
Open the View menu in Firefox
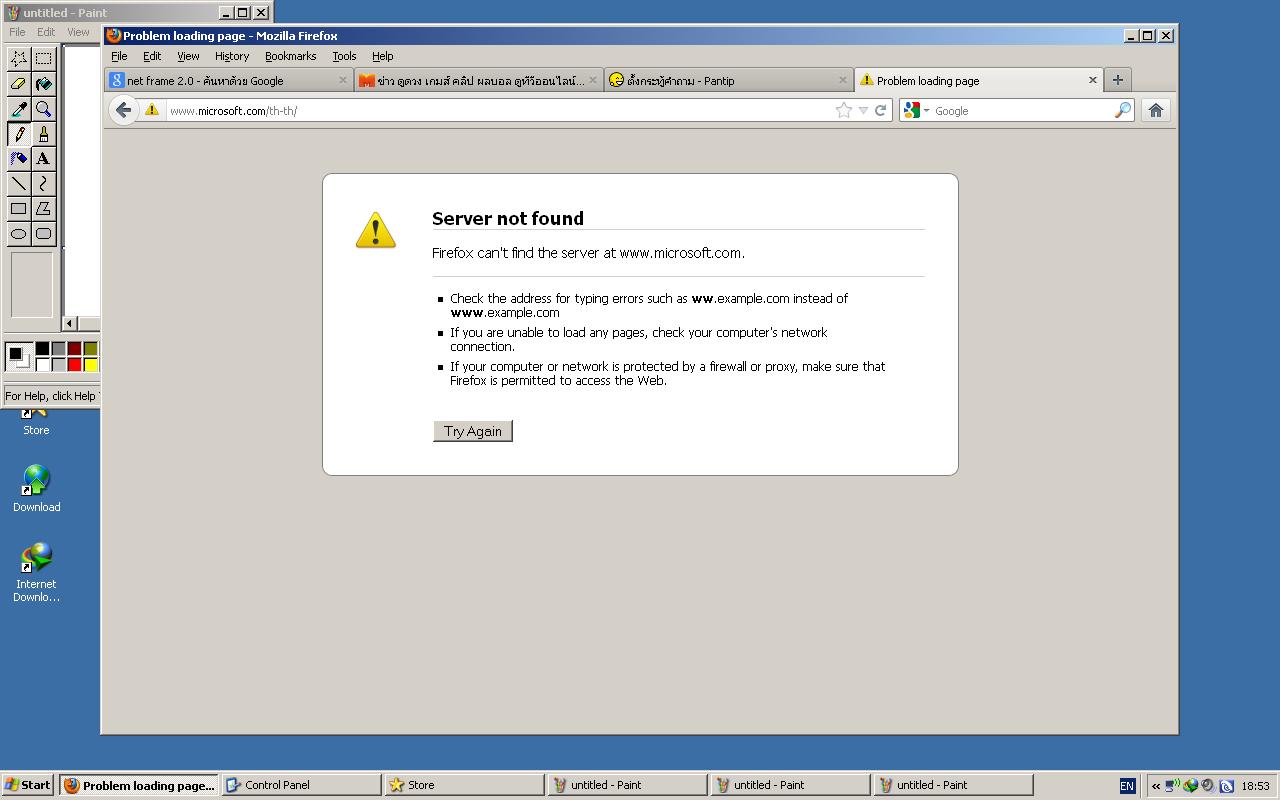[x=188, y=56]
